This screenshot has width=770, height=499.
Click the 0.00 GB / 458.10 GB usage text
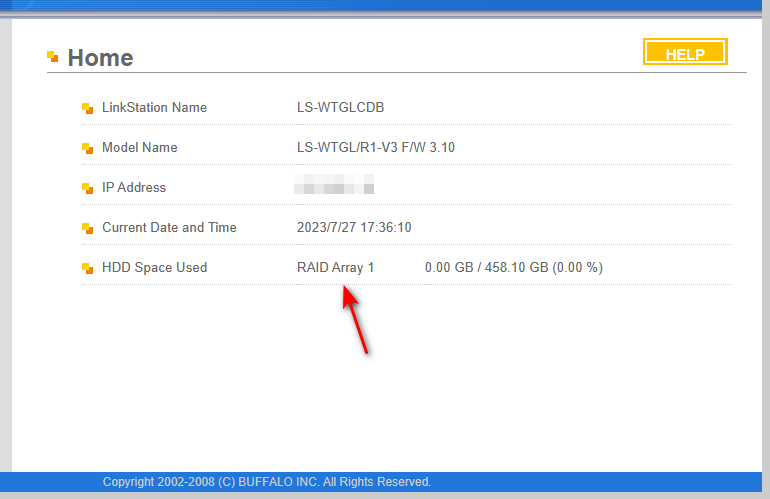[x=513, y=267]
